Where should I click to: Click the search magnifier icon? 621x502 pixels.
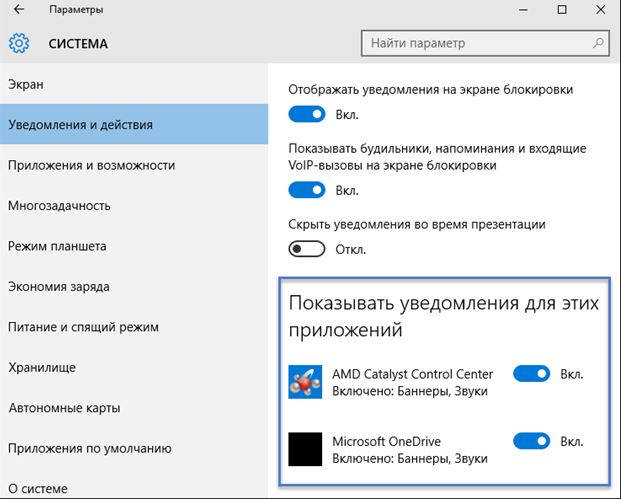point(598,43)
